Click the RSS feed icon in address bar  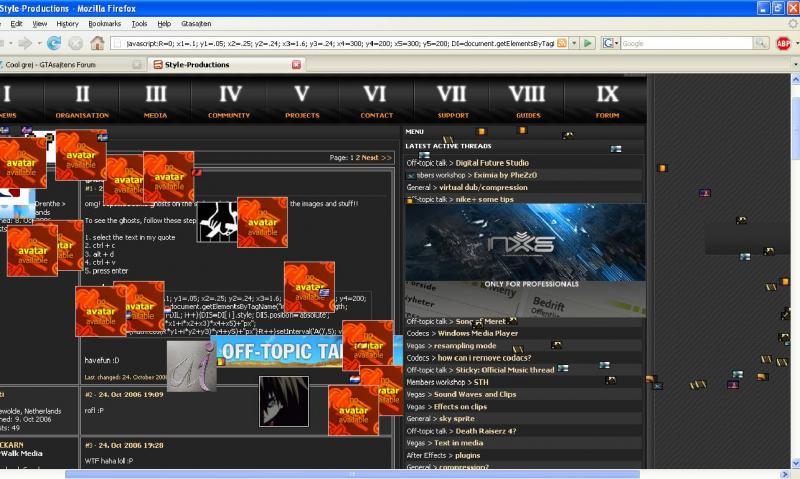[562, 43]
